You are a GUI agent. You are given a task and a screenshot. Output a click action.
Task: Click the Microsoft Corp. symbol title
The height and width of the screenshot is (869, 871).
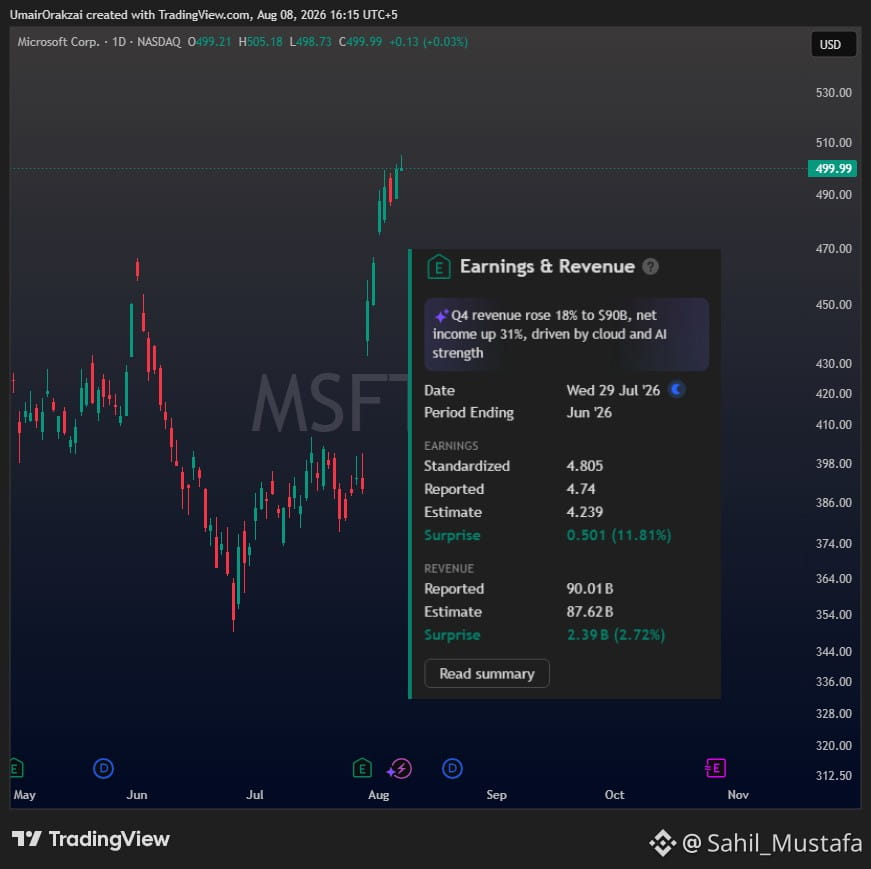(58, 42)
